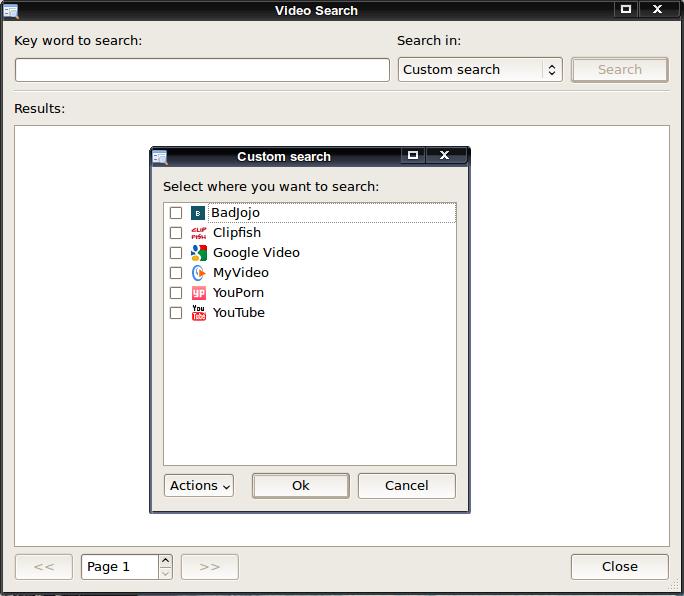
Task: Click the YouTube logo icon
Action: click(x=198, y=313)
